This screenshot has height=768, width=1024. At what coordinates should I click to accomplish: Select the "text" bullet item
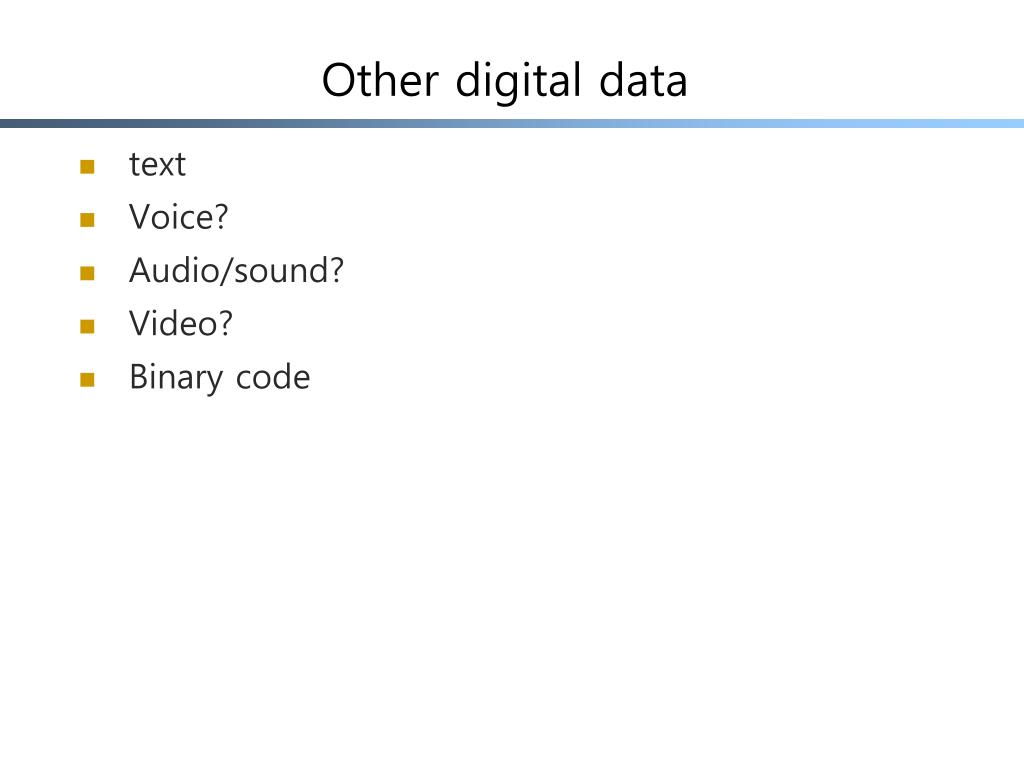pos(157,164)
